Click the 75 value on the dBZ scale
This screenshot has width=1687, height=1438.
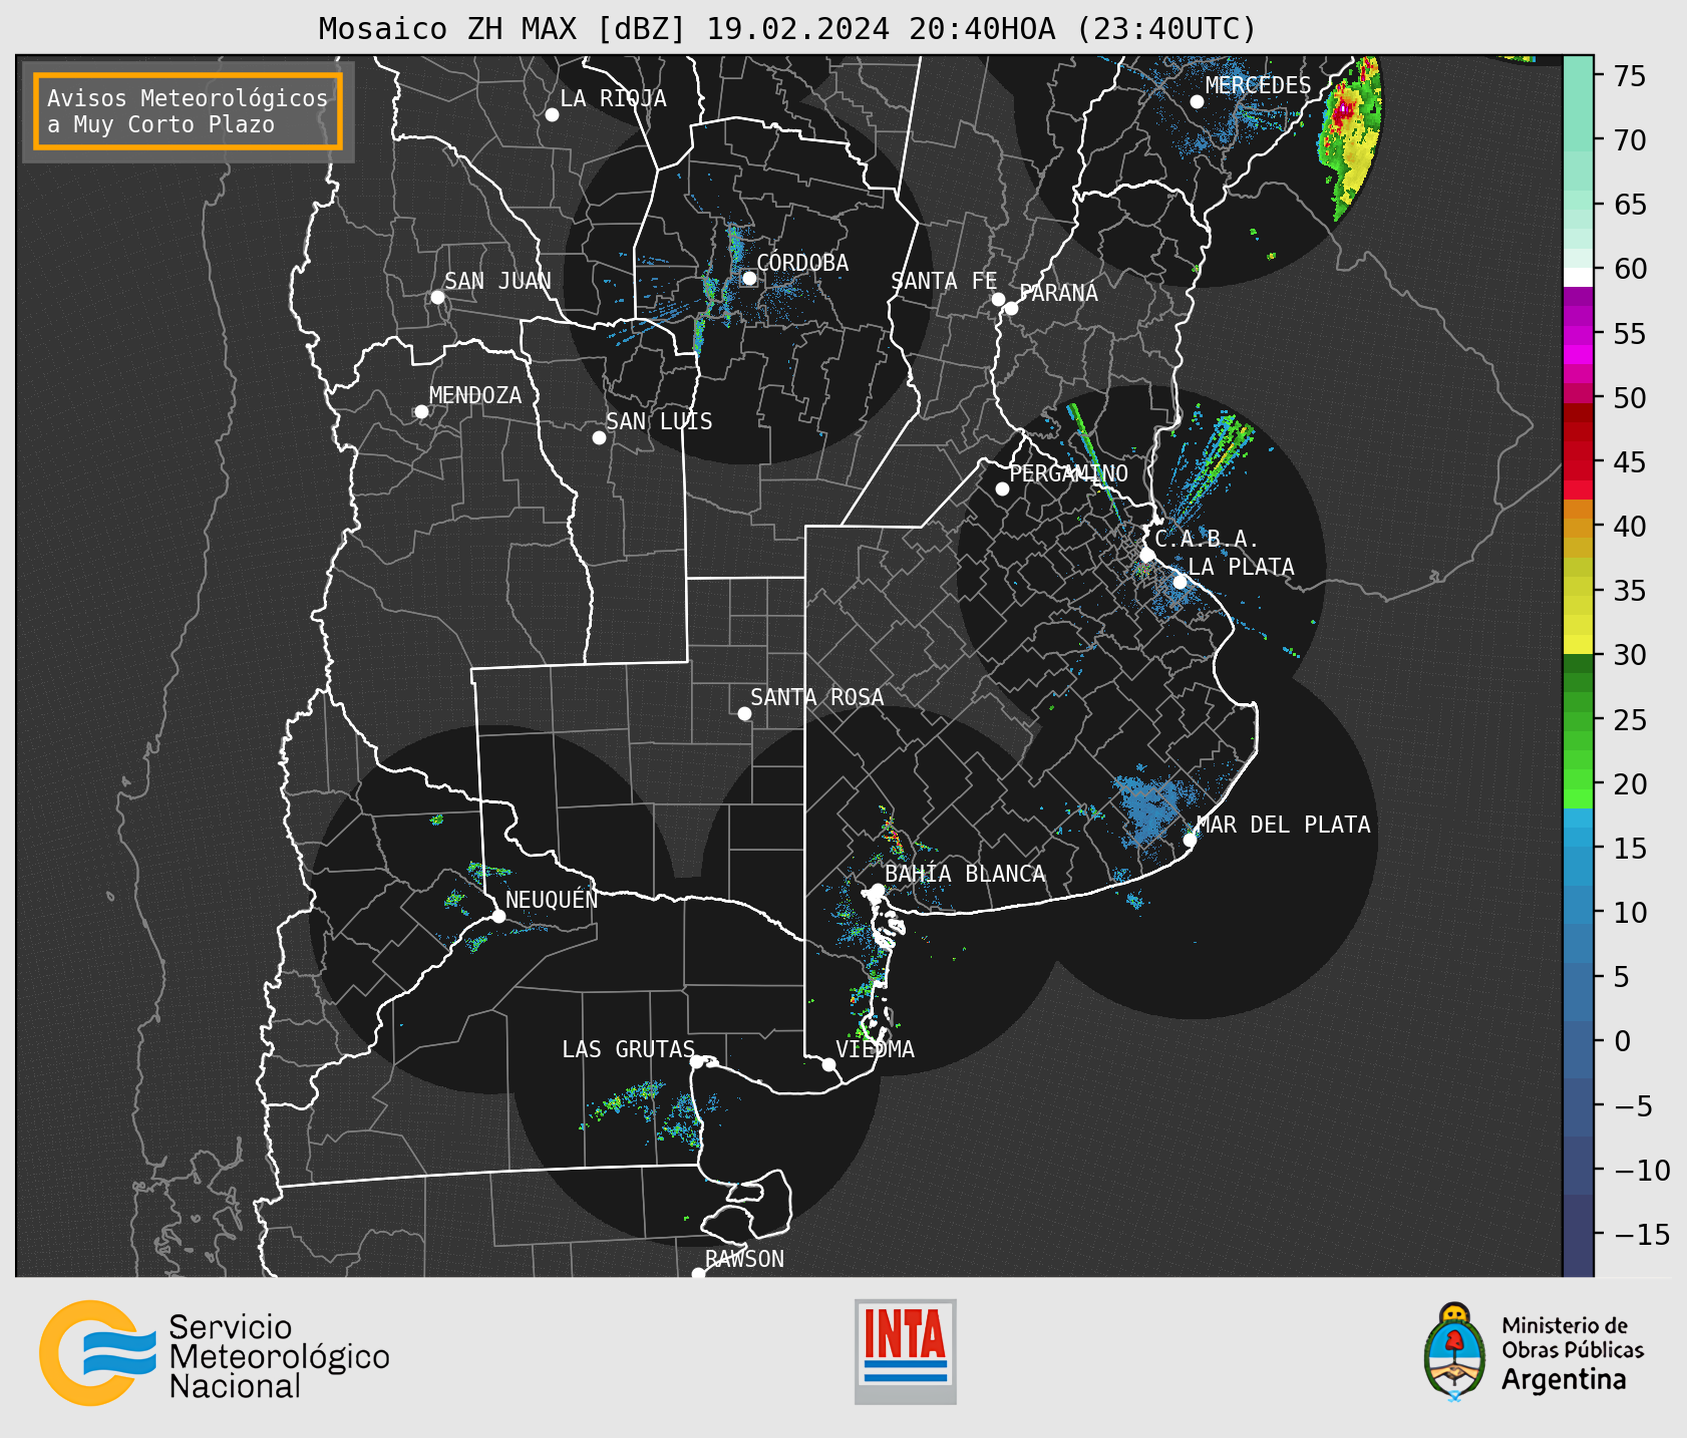click(1629, 76)
